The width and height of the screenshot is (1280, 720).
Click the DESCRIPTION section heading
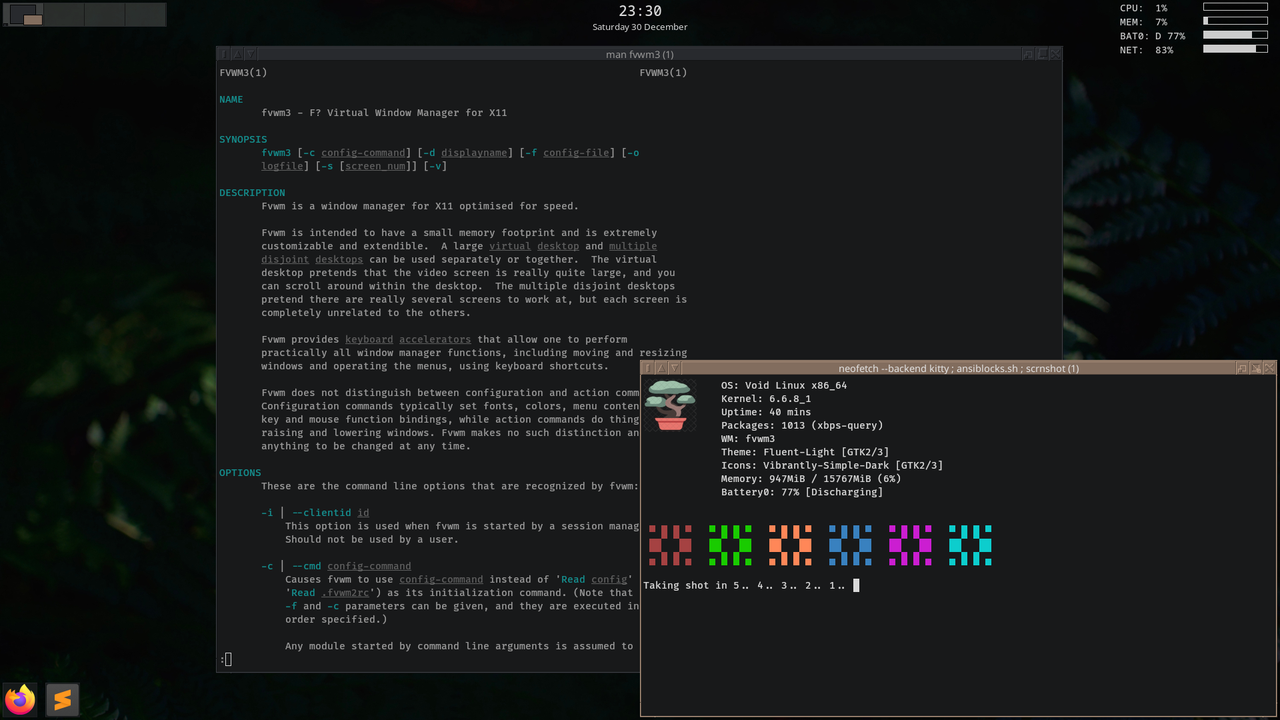[x=252, y=192]
